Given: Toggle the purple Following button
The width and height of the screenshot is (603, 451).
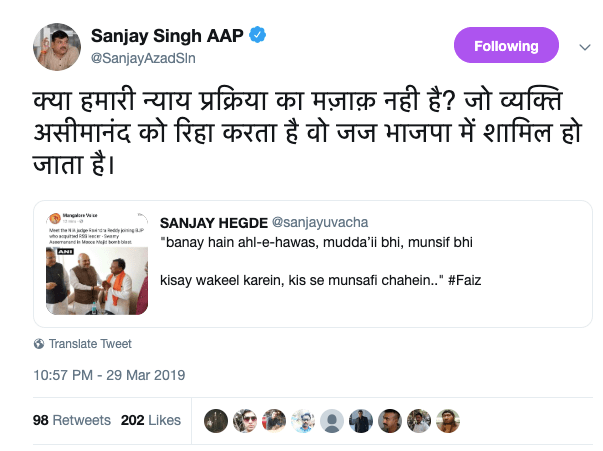Looking at the screenshot, I should (x=506, y=46).
